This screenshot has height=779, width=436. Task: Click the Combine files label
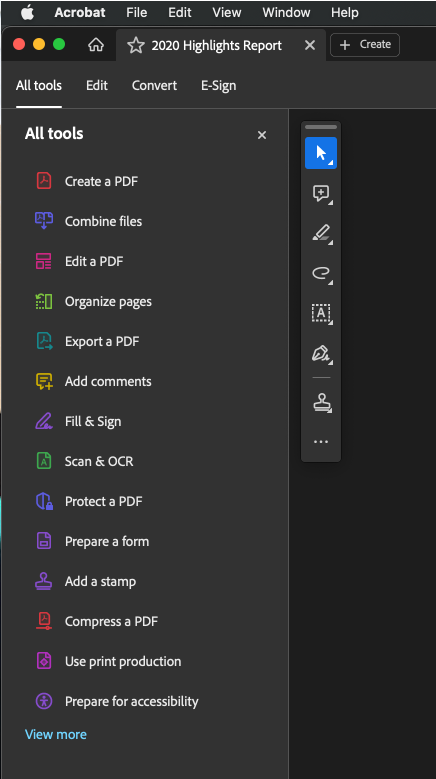(103, 221)
